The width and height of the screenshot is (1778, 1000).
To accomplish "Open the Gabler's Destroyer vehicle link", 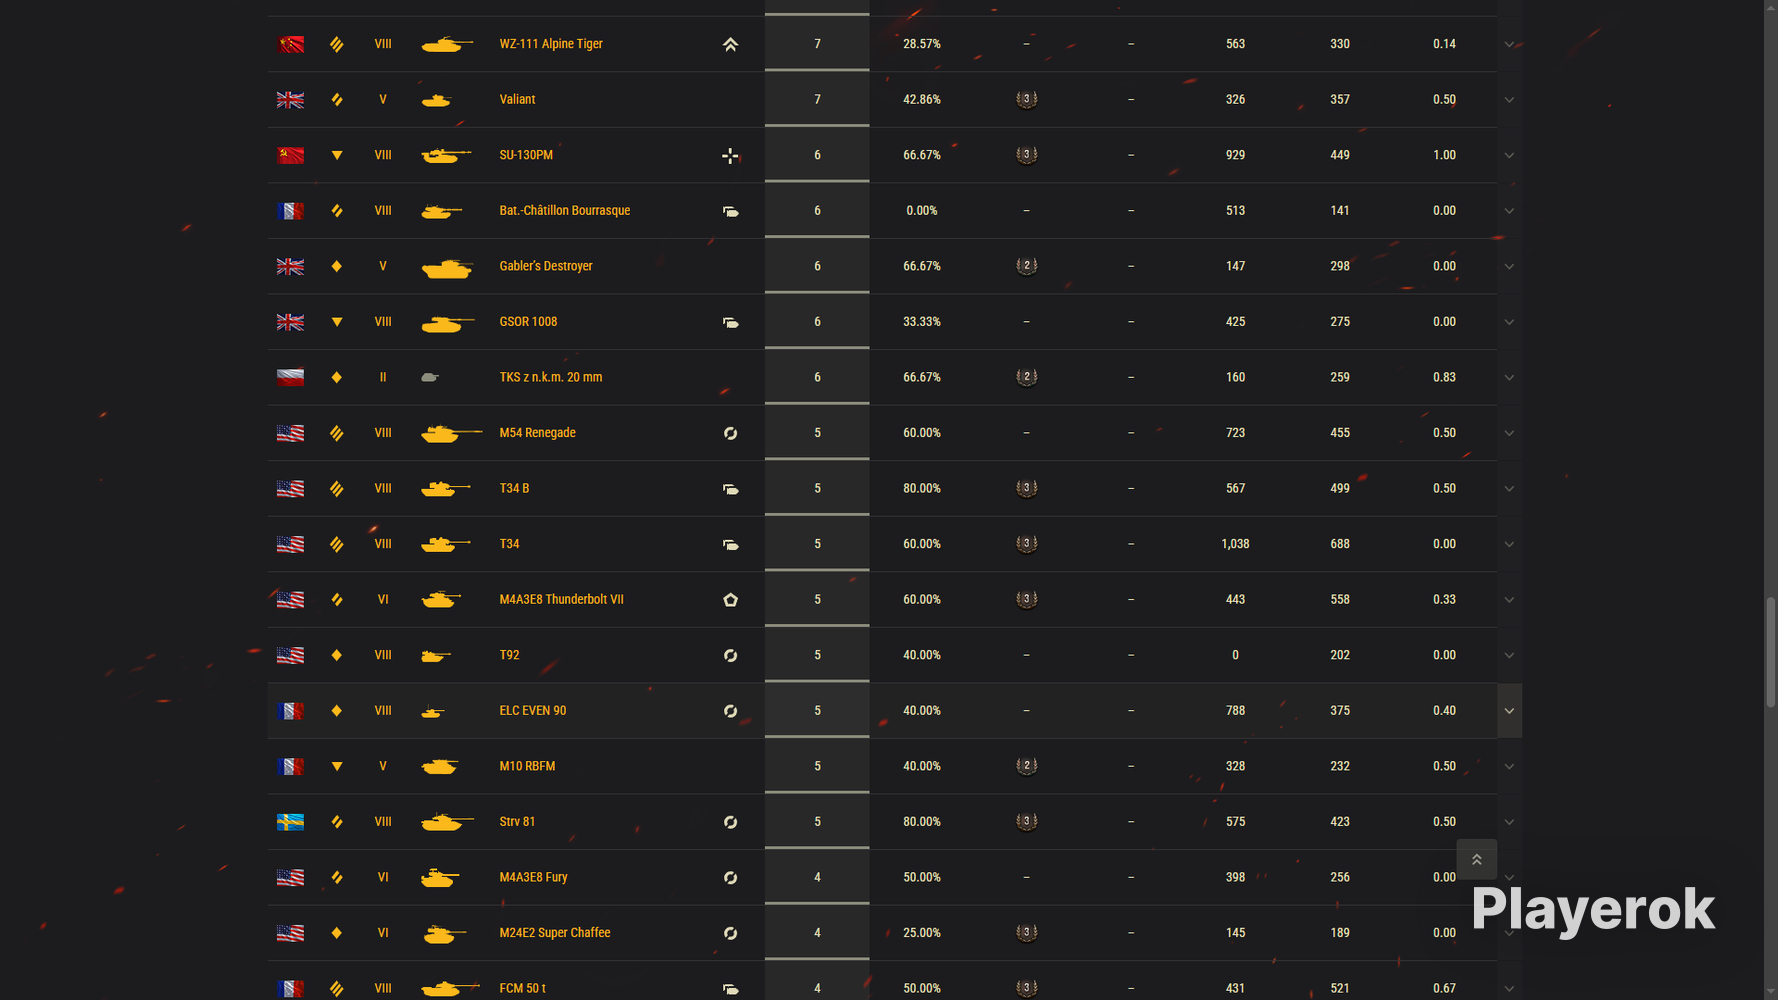I will (x=546, y=266).
